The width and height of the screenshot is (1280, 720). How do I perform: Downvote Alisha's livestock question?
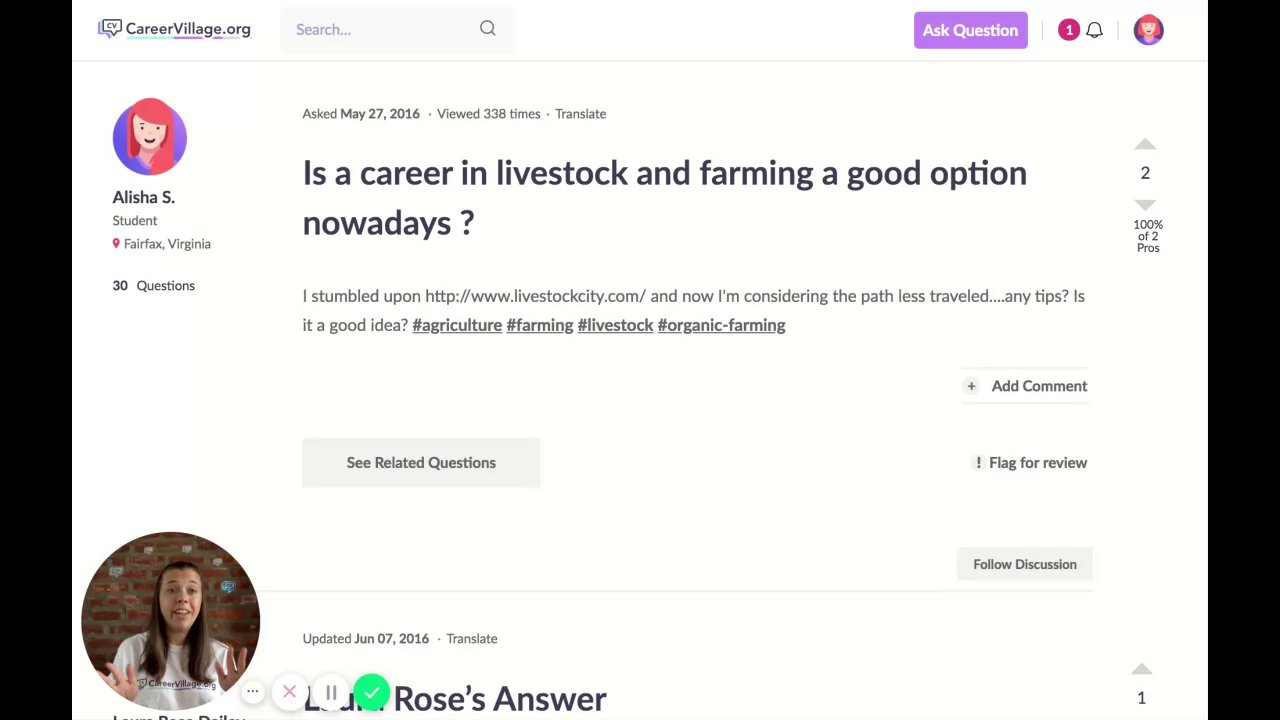pyautogui.click(x=1145, y=204)
